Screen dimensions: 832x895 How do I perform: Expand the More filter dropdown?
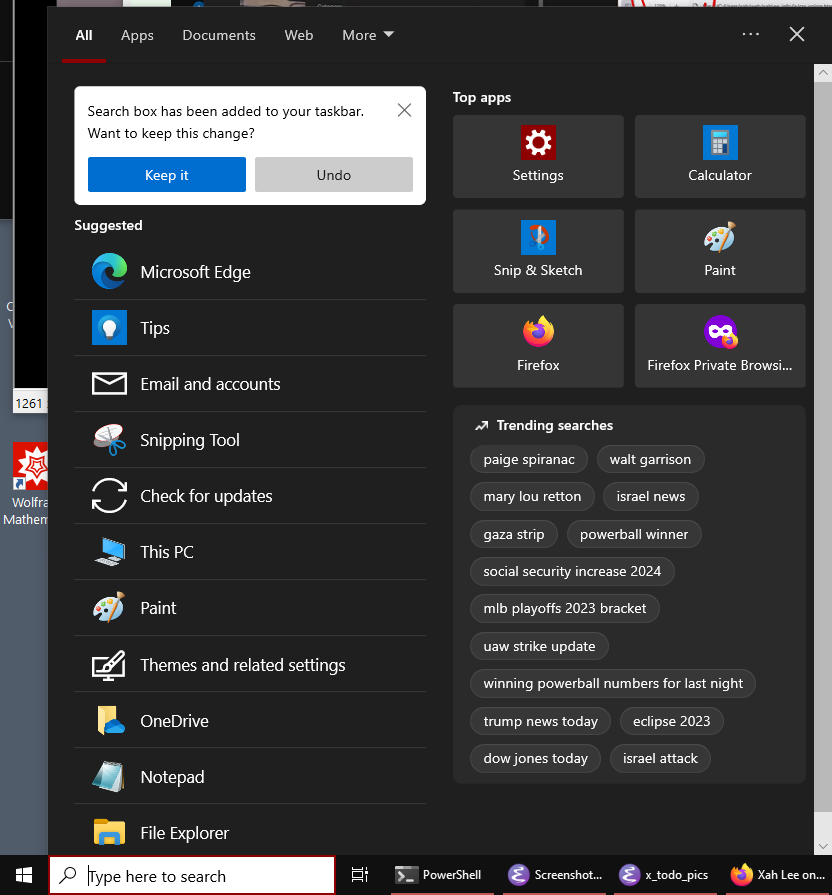(368, 35)
